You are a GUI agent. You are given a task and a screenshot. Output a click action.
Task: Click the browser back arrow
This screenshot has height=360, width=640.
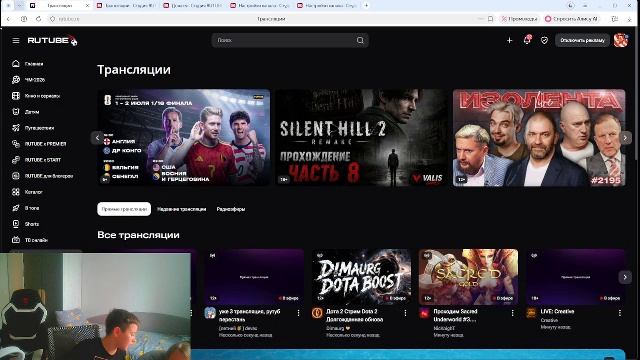9,19
